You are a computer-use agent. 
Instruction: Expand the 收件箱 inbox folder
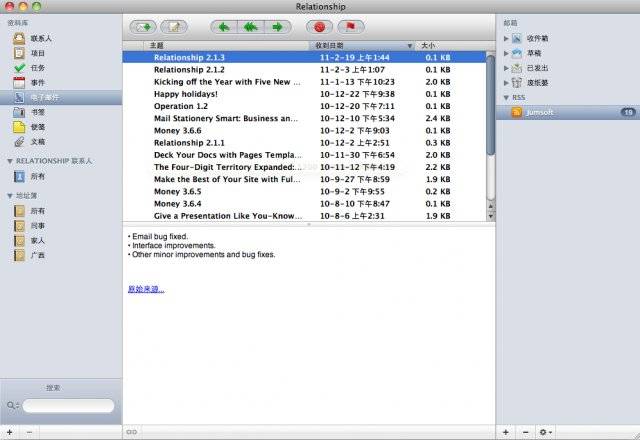[x=507, y=39]
